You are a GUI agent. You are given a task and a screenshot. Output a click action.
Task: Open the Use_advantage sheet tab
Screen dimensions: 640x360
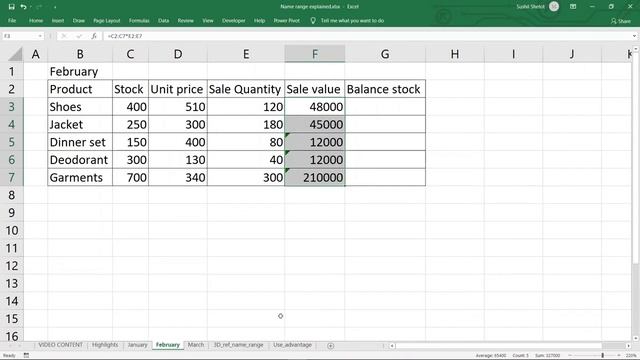[x=293, y=345]
